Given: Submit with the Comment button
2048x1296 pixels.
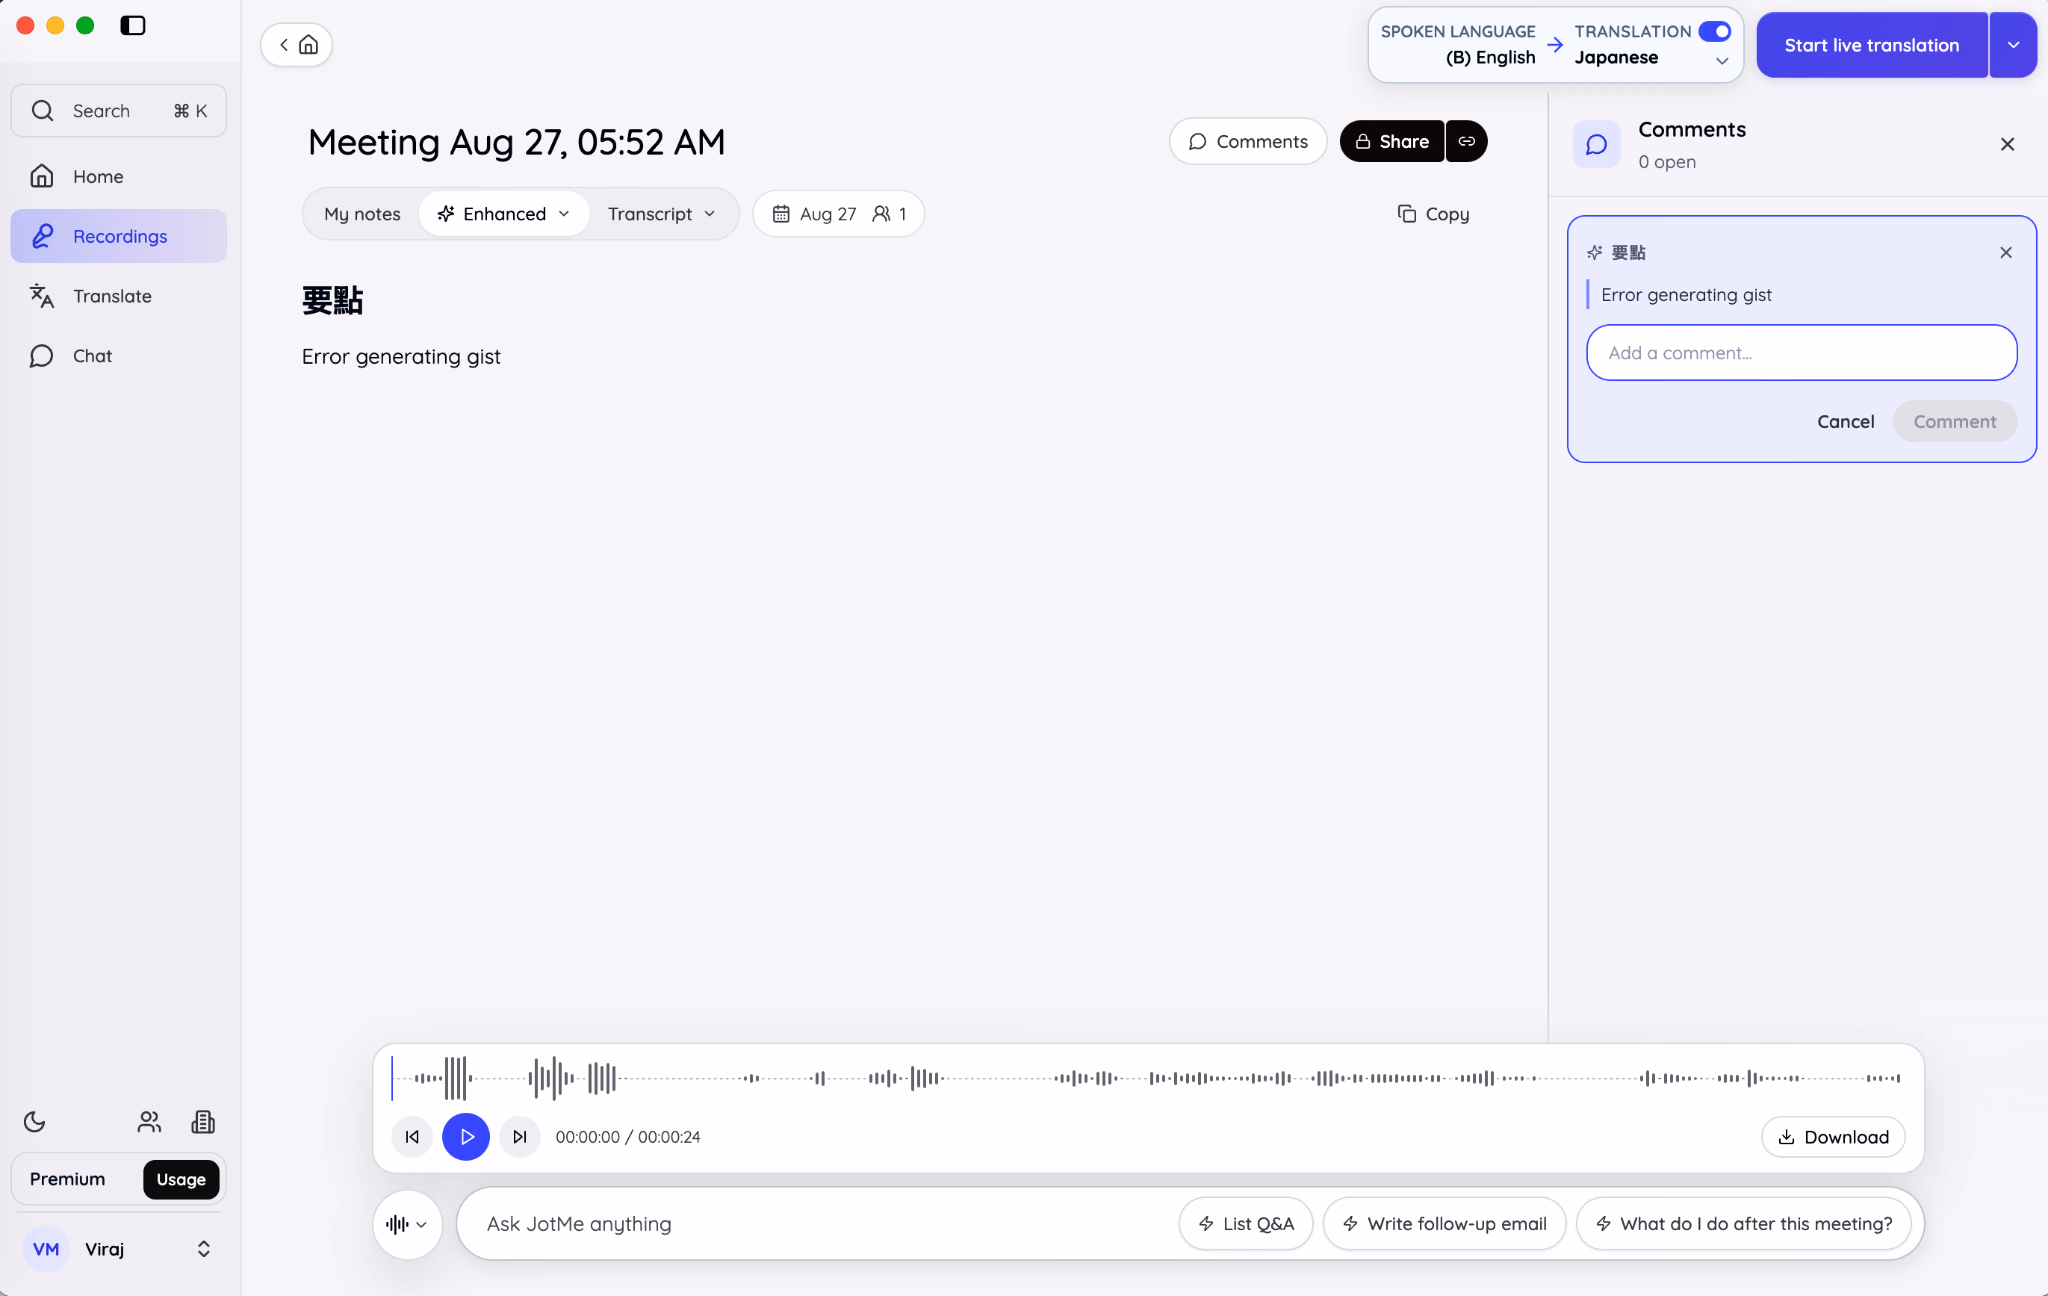Looking at the screenshot, I should point(1954,421).
